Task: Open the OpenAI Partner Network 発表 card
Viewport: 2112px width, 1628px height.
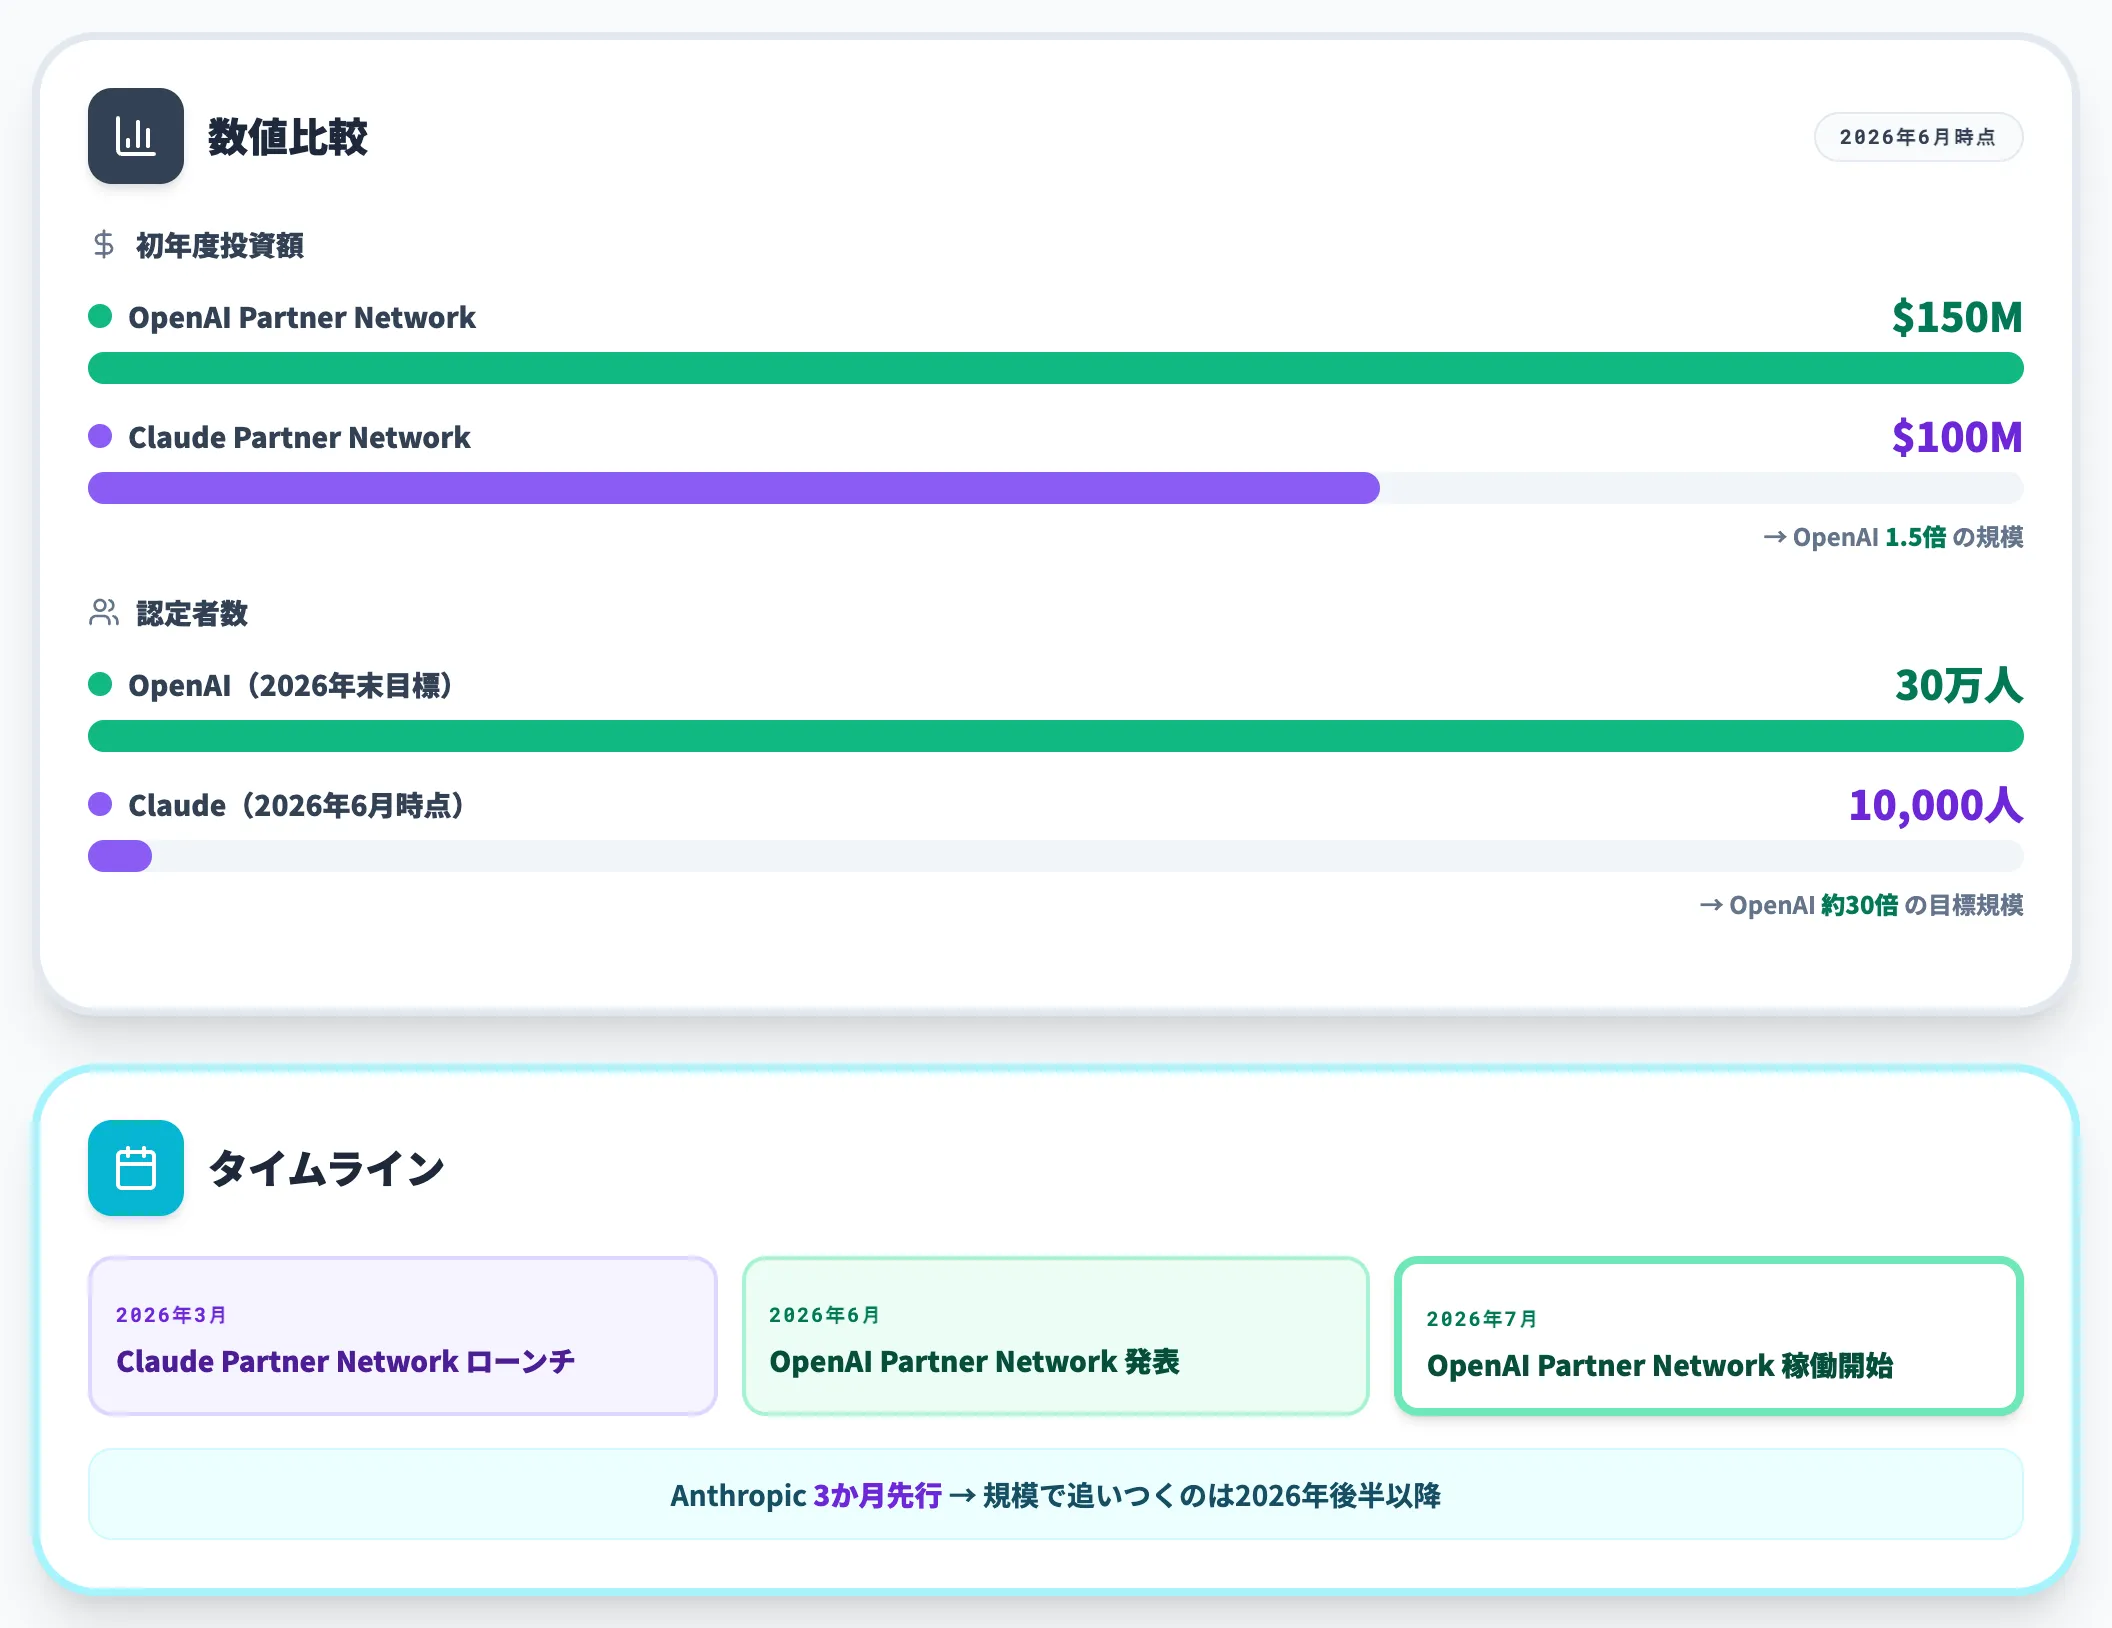Action: click(1056, 1336)
